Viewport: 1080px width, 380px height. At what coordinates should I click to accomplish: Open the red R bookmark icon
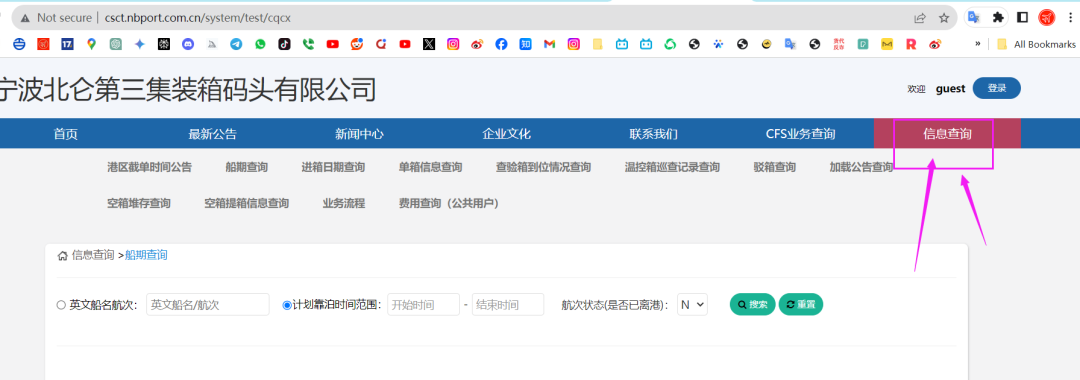911,44
